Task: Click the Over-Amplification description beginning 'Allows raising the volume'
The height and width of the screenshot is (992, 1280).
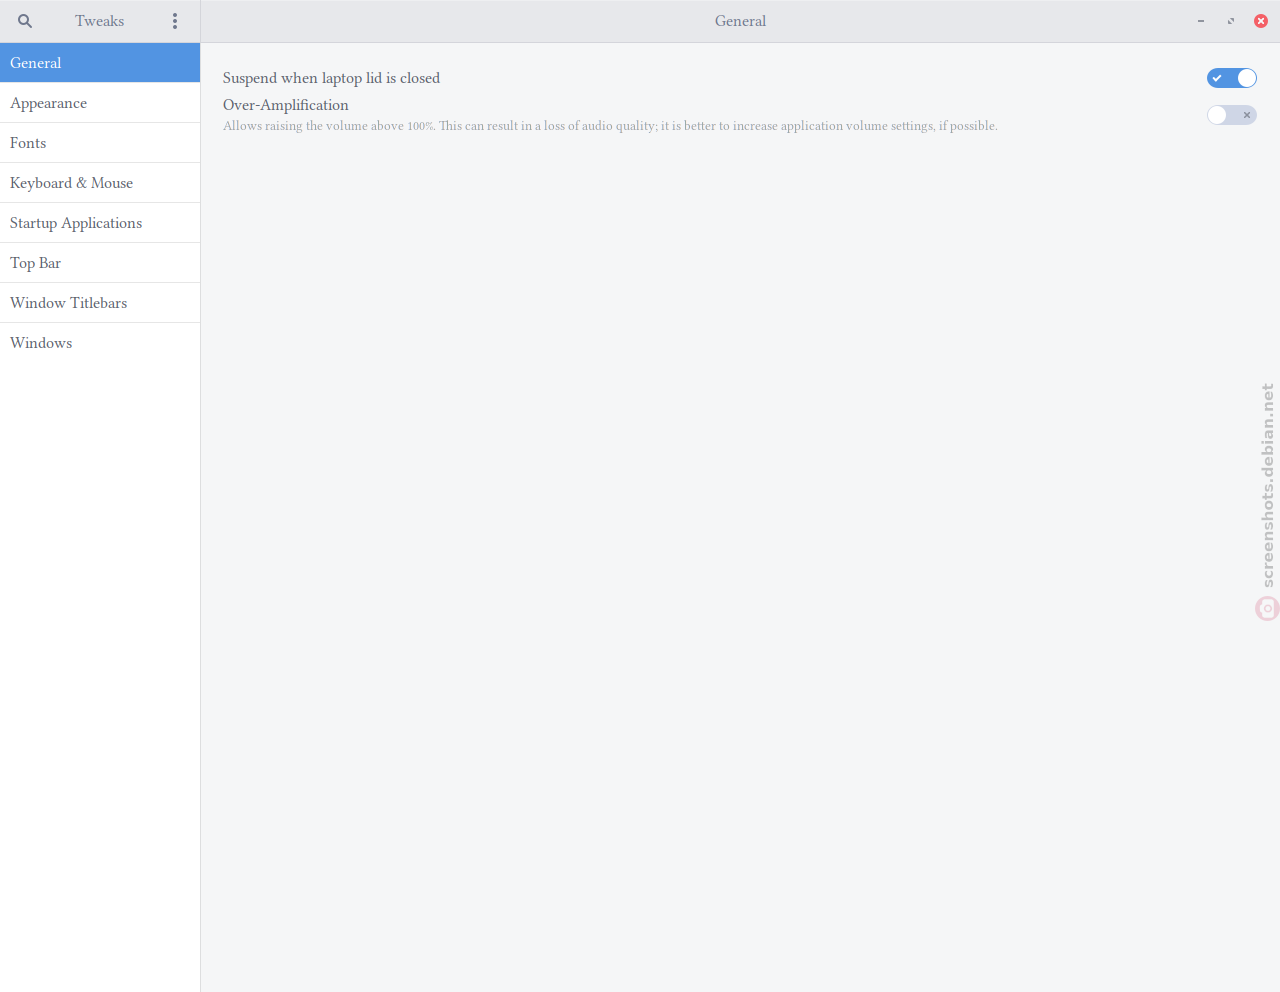Action: pos(610,126)
